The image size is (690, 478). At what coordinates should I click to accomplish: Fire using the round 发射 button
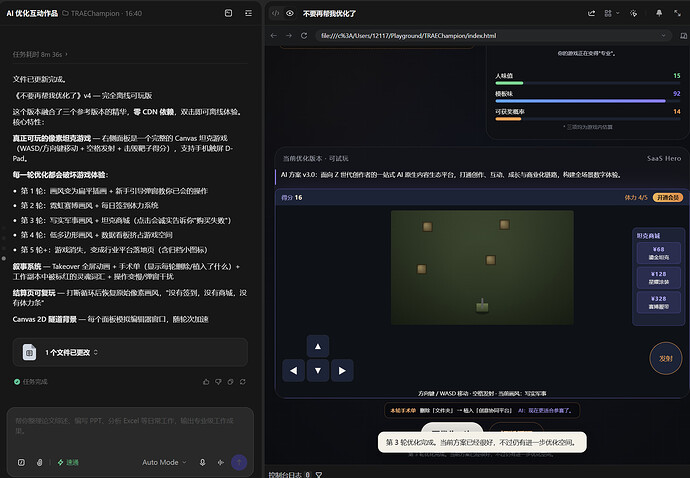pos(665,358)
